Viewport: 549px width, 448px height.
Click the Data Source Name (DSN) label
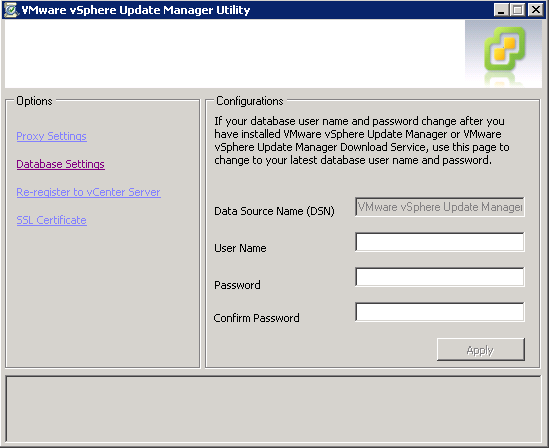tap(274, 211)
